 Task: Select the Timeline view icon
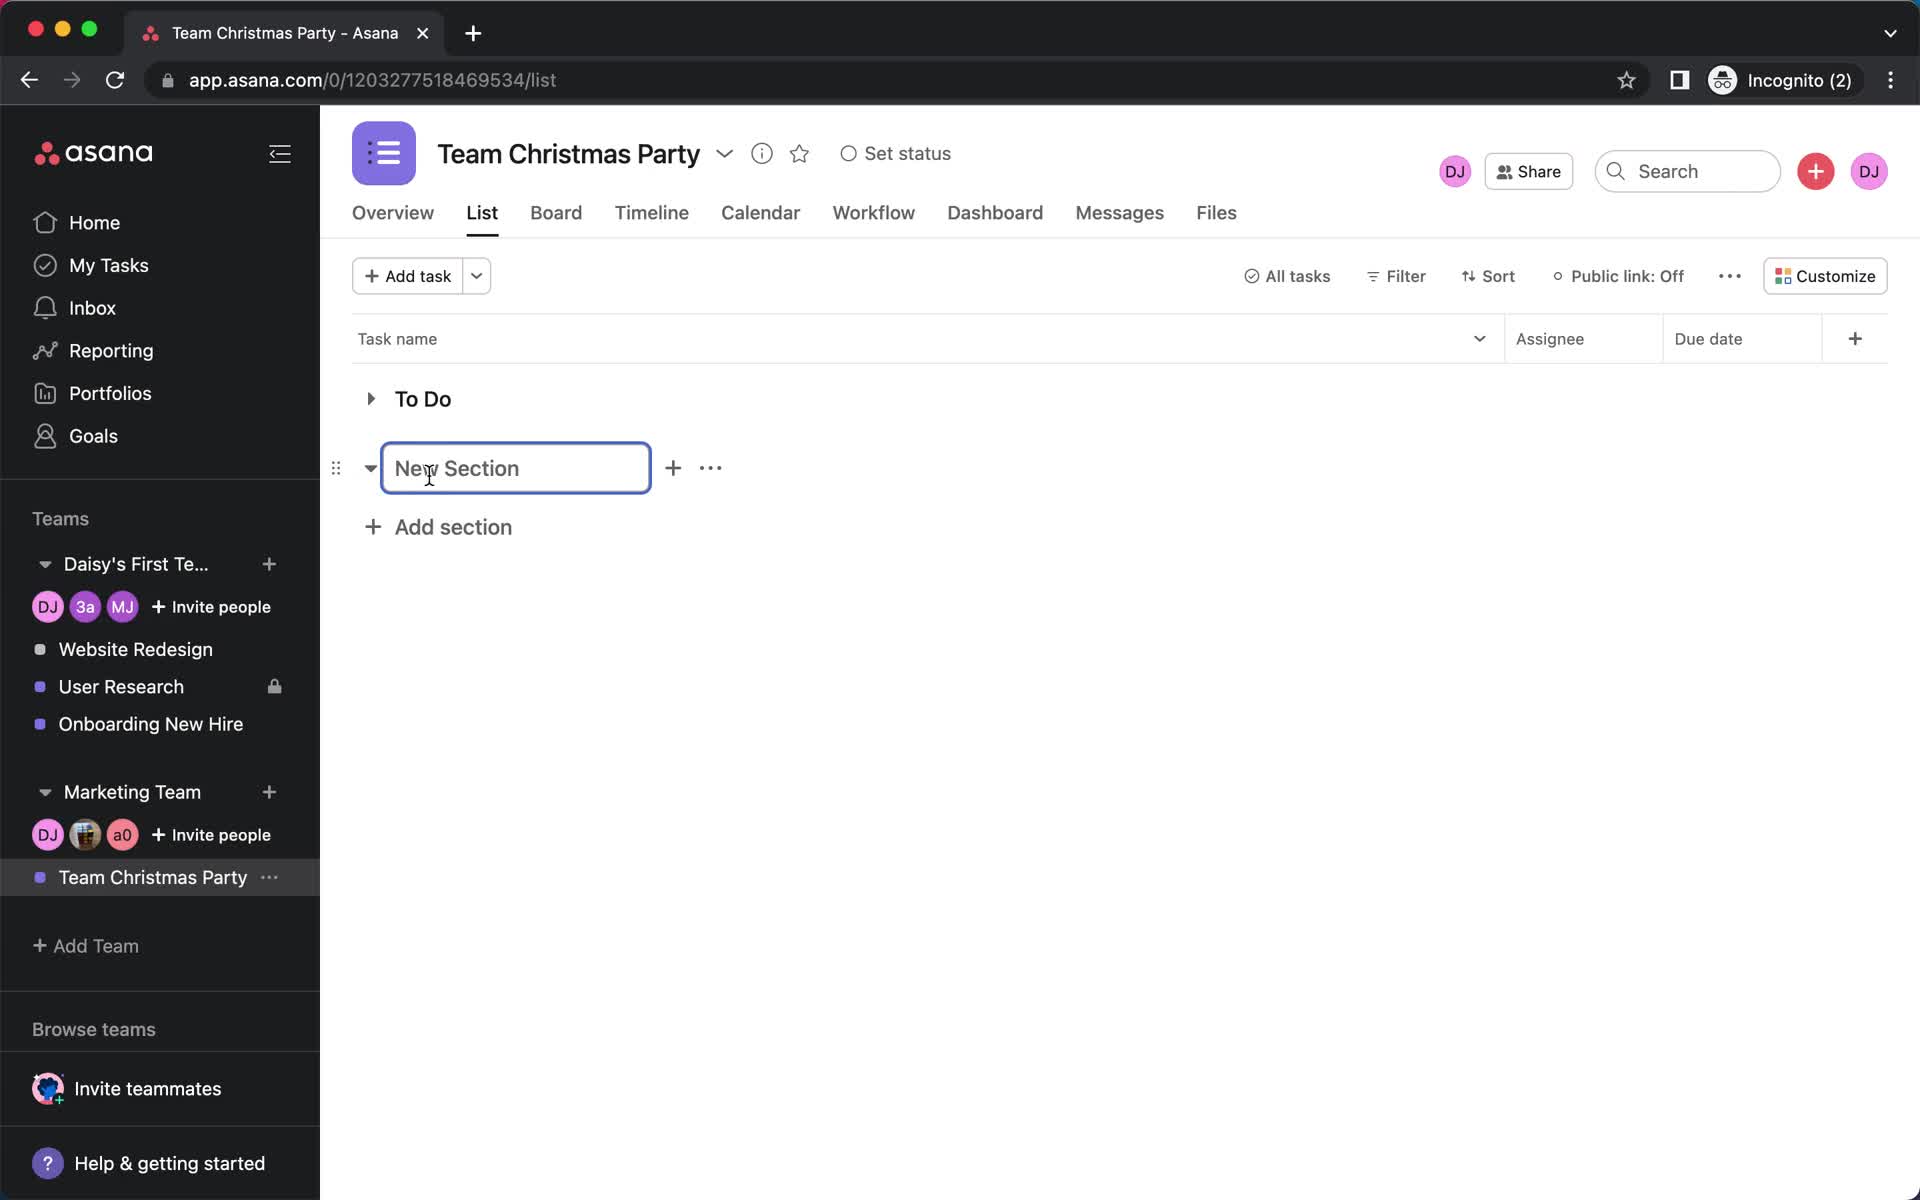652,214
